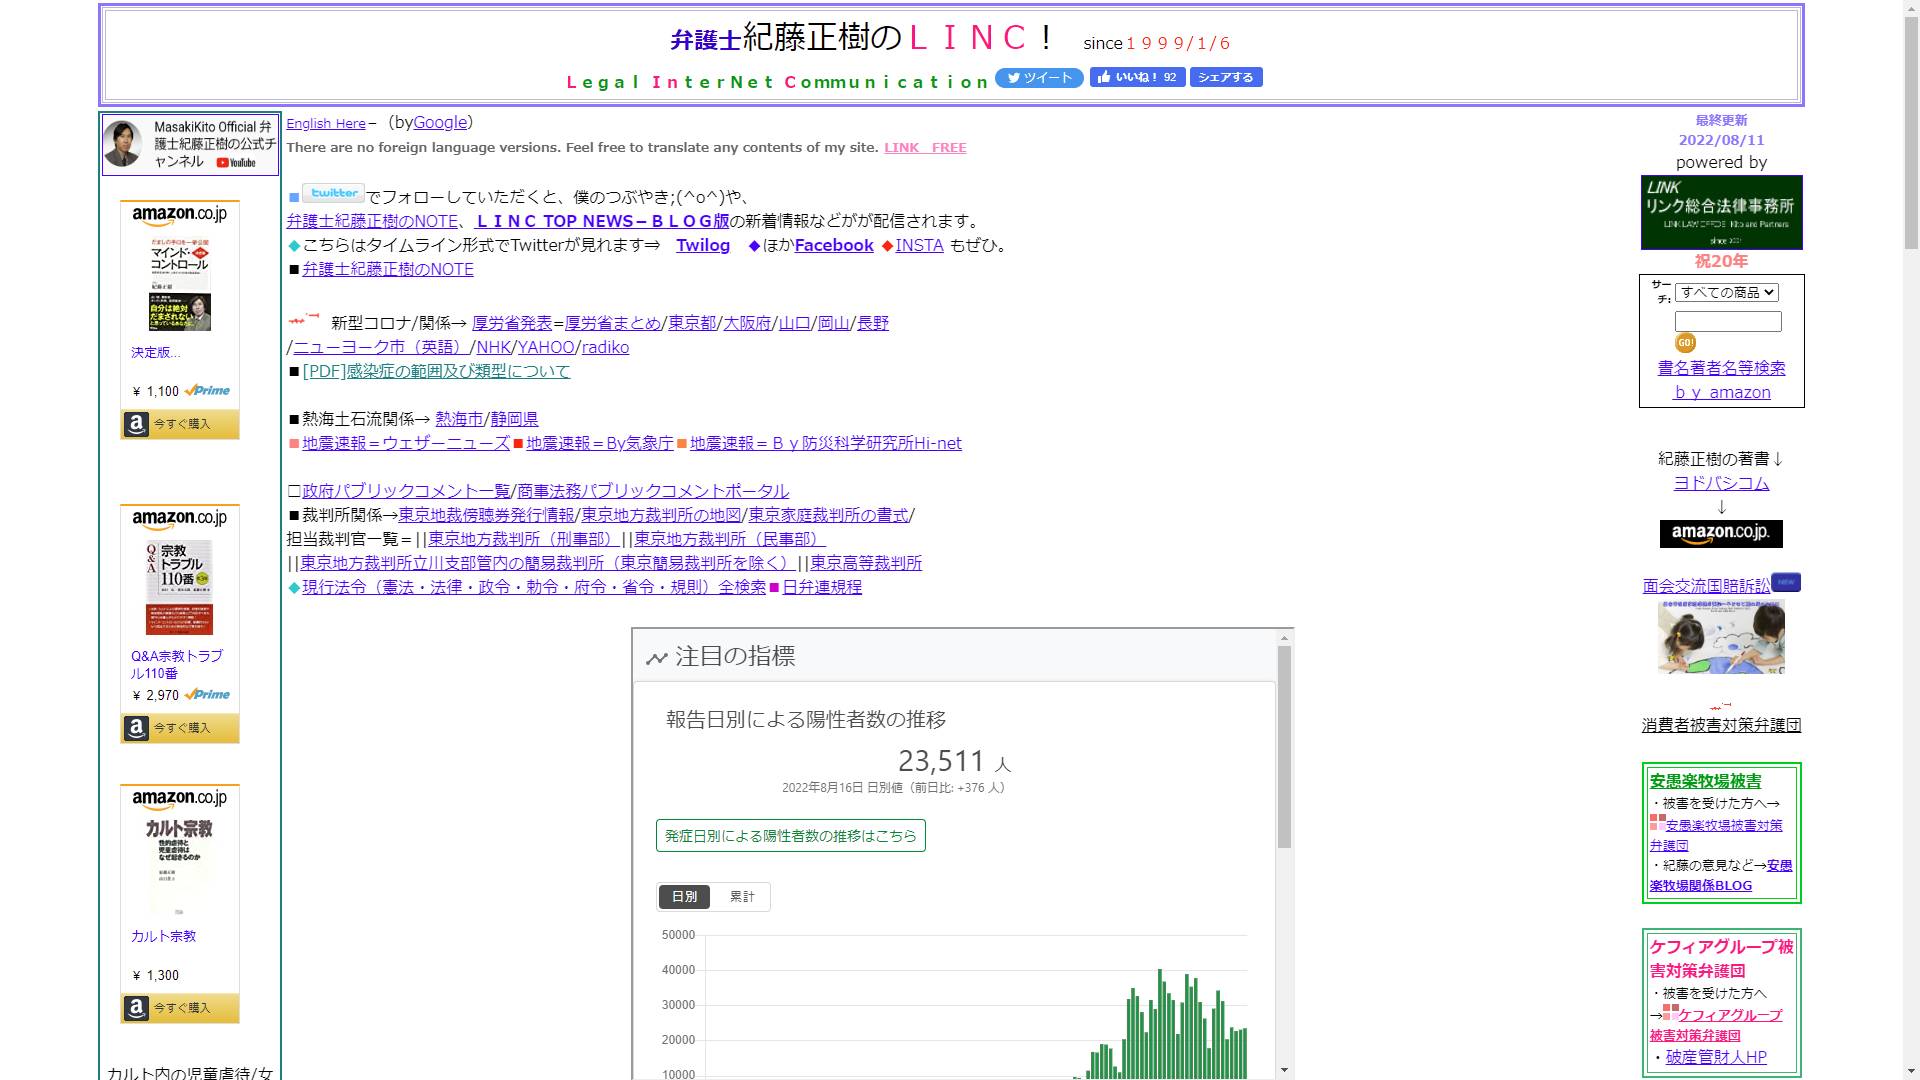Click the orange GO search icon
Image resolution: width=1920 pixels, height=1080 pixels.
point(1685,343)
